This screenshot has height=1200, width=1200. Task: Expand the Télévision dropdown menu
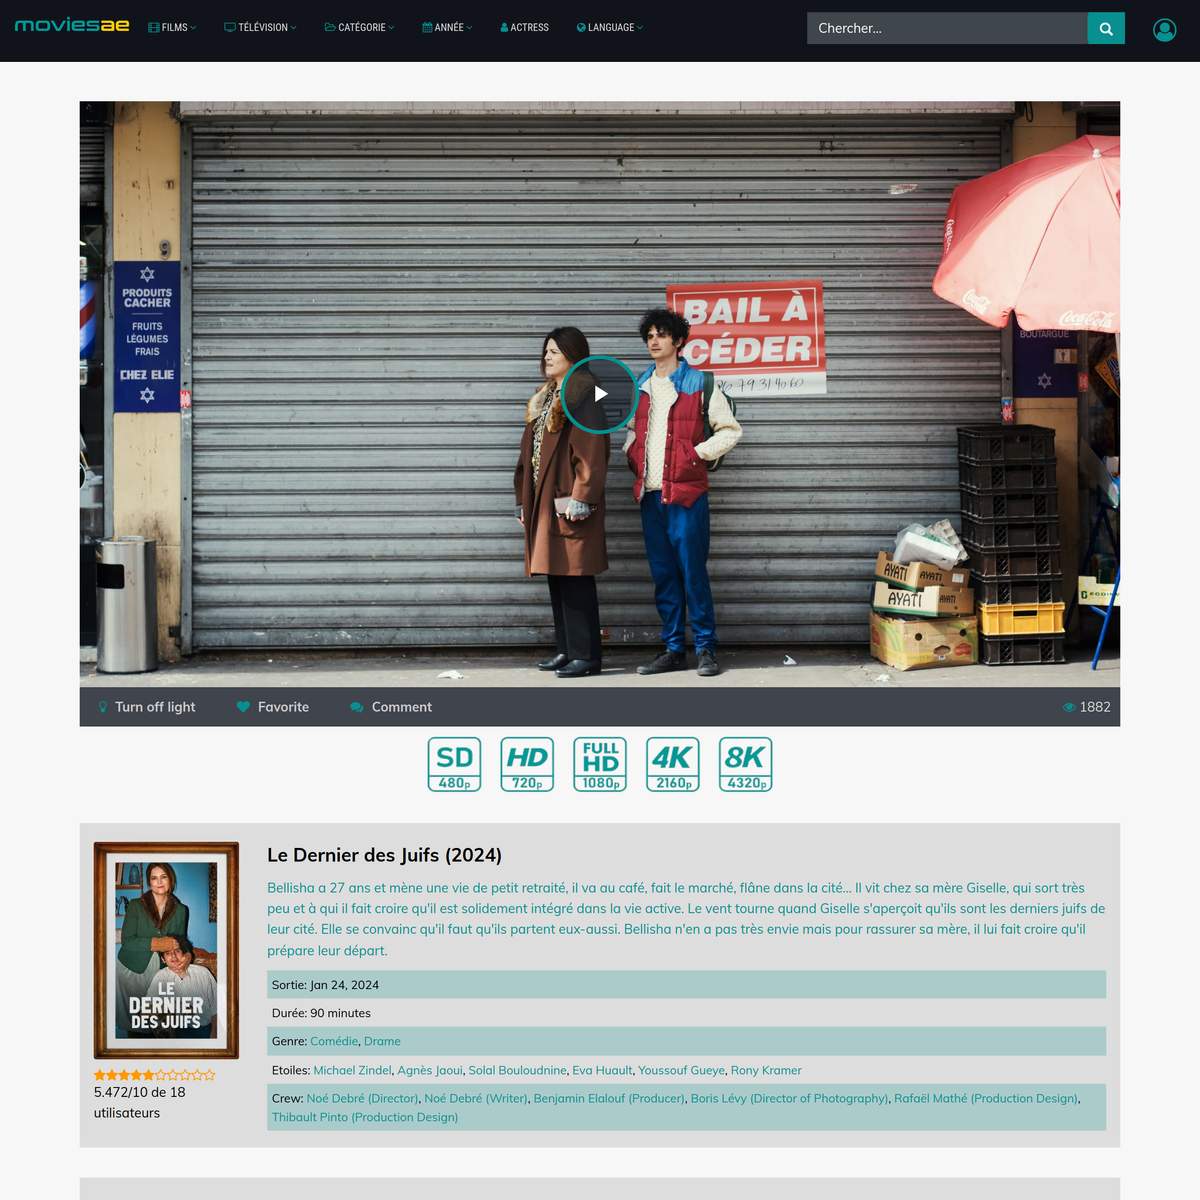(260, 28)
